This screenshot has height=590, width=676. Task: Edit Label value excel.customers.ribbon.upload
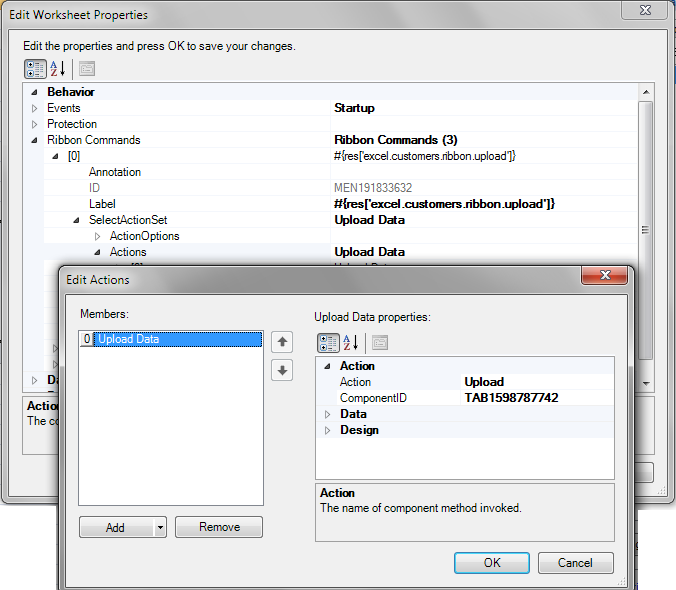444,204
